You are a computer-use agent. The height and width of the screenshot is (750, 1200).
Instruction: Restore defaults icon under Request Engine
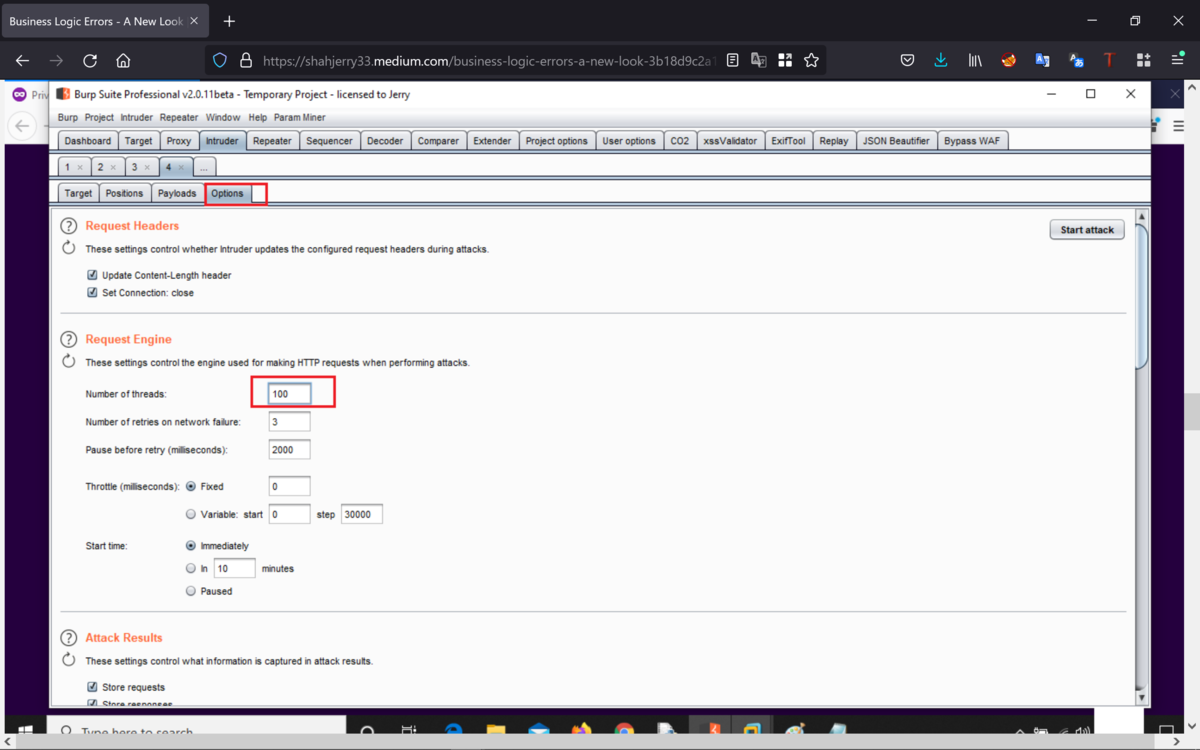click(x=69, y=361)
